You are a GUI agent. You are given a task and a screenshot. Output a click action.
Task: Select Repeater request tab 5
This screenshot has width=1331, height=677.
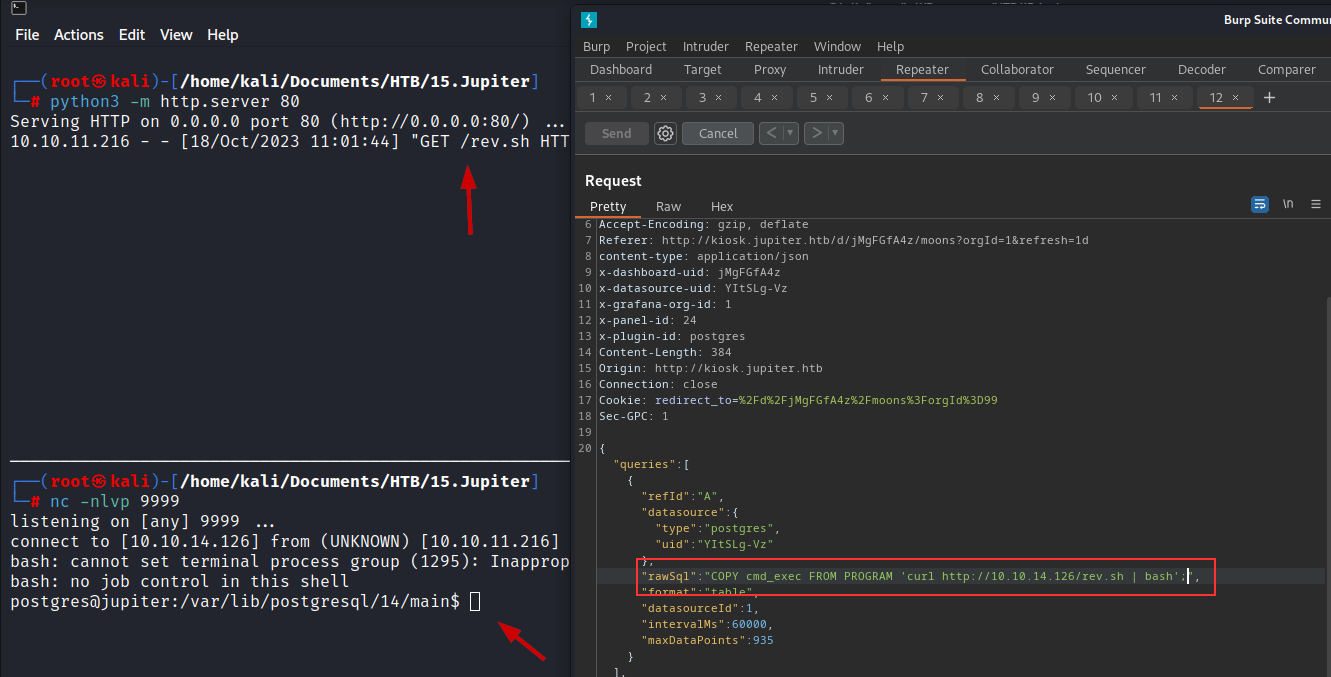tap(814, 98)
